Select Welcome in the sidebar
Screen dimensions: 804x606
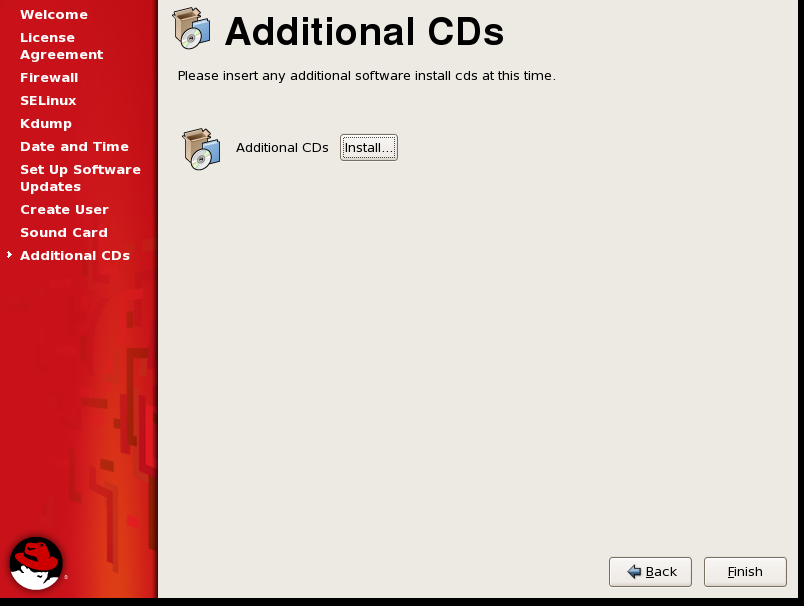54,15
